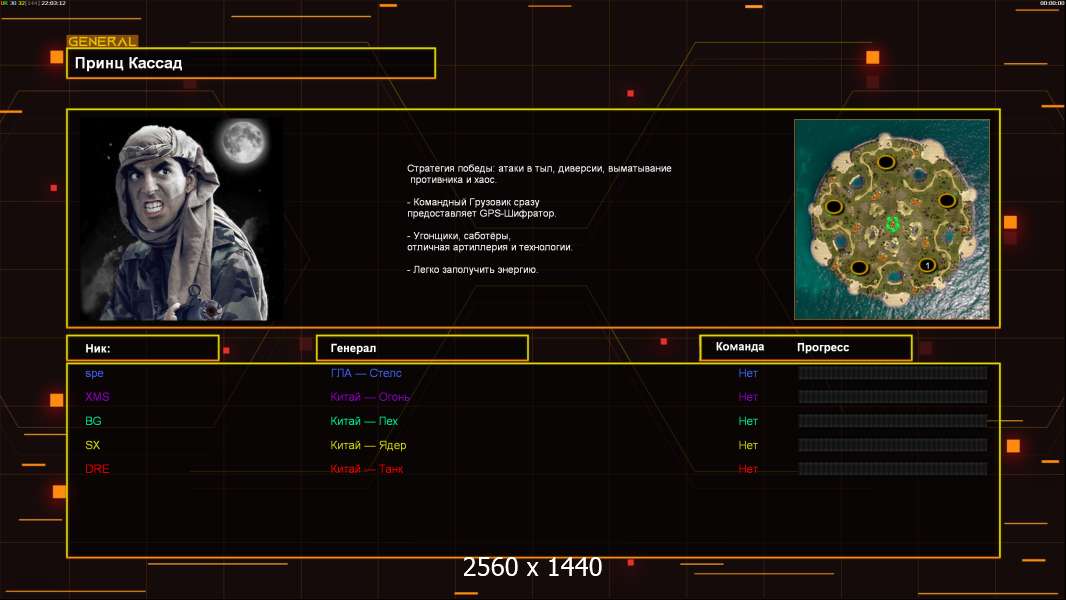
Task: Select player nickname "BG"
Action: pyautogui.click(x=93, y=421)
